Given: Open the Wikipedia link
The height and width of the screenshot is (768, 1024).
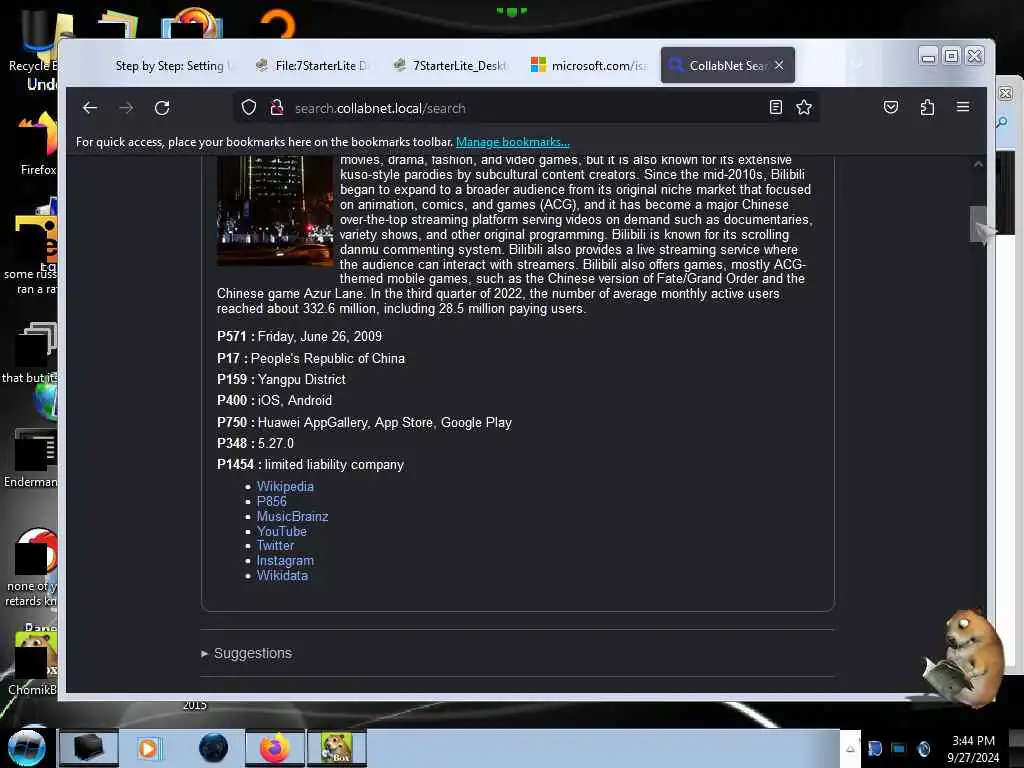Looking at the screenshot, I should (285, 487).
